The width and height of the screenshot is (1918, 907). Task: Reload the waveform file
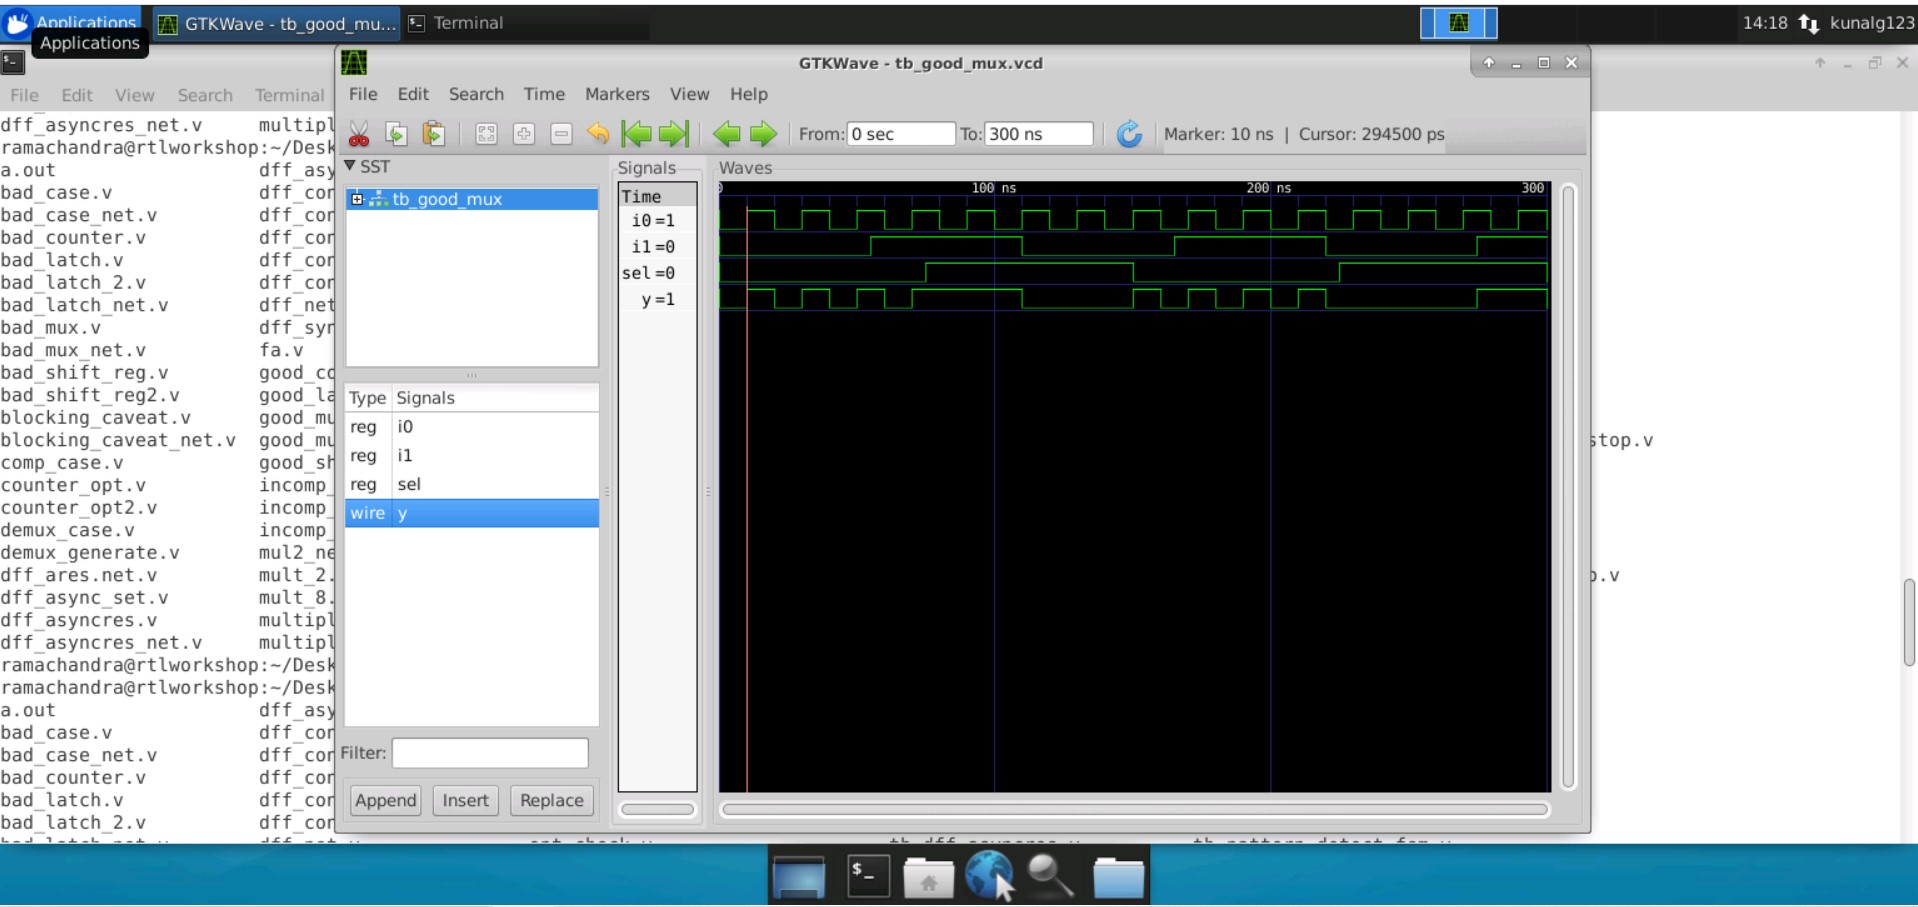click(1128, 133)
